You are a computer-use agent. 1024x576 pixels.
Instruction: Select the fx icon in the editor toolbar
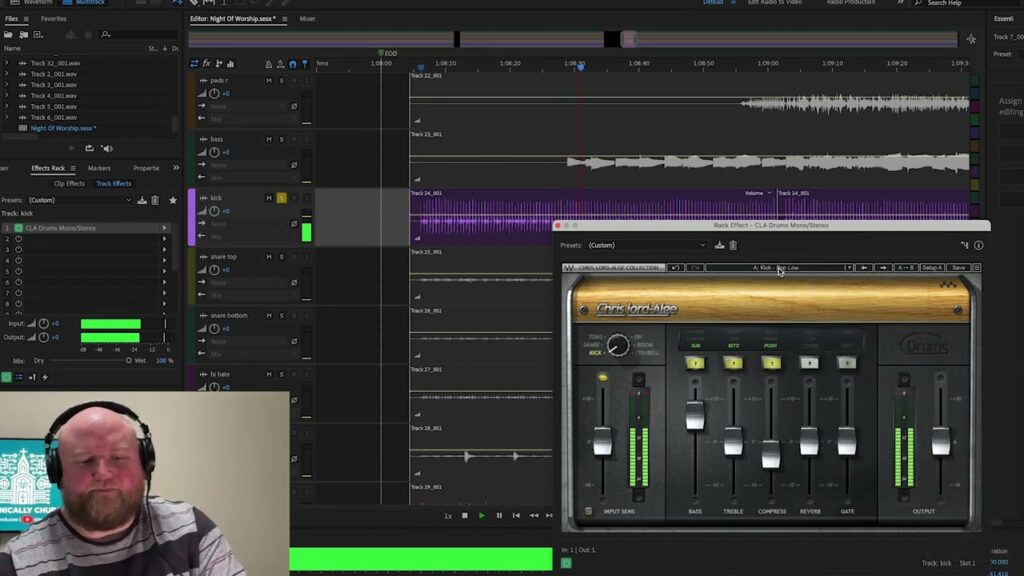206,63
